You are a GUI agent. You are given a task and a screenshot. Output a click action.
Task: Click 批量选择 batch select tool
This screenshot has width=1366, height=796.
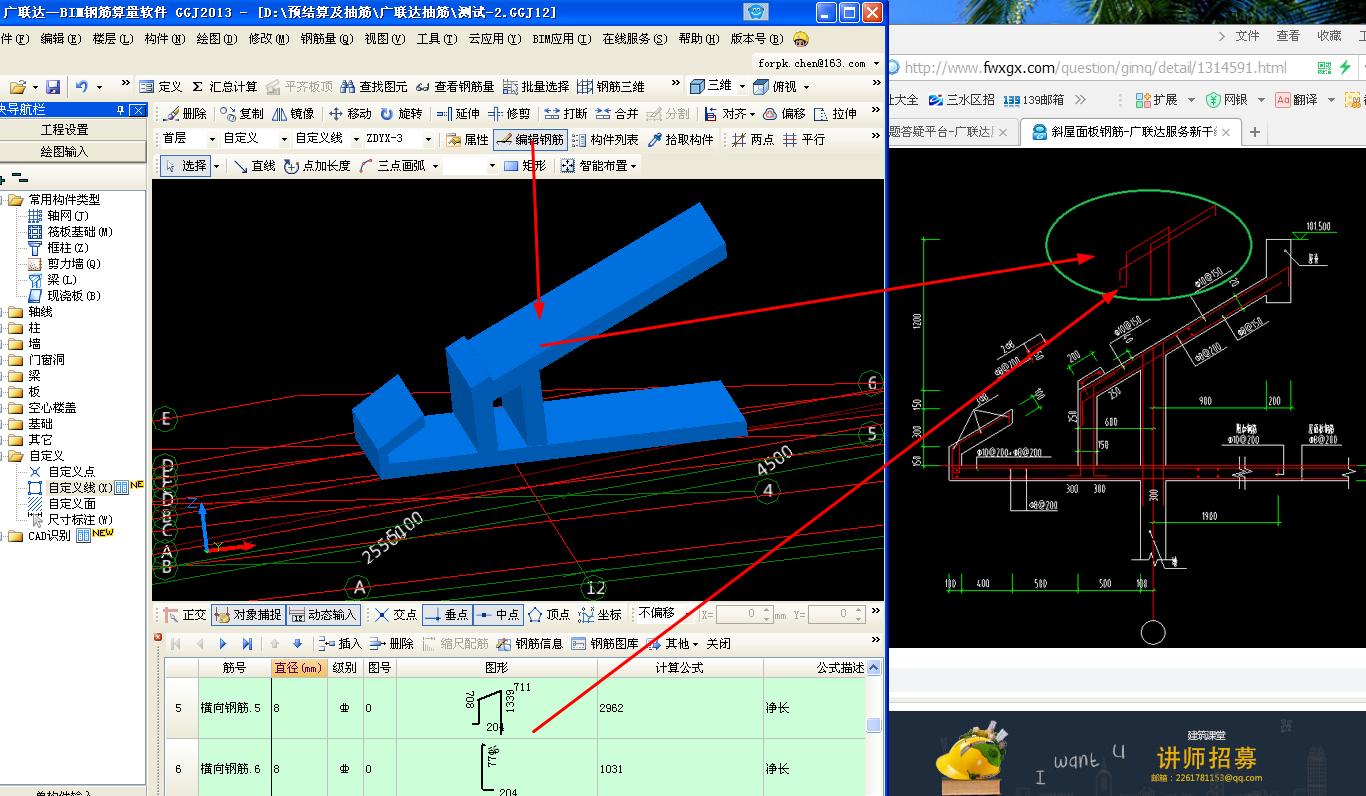tap(536, 87)
